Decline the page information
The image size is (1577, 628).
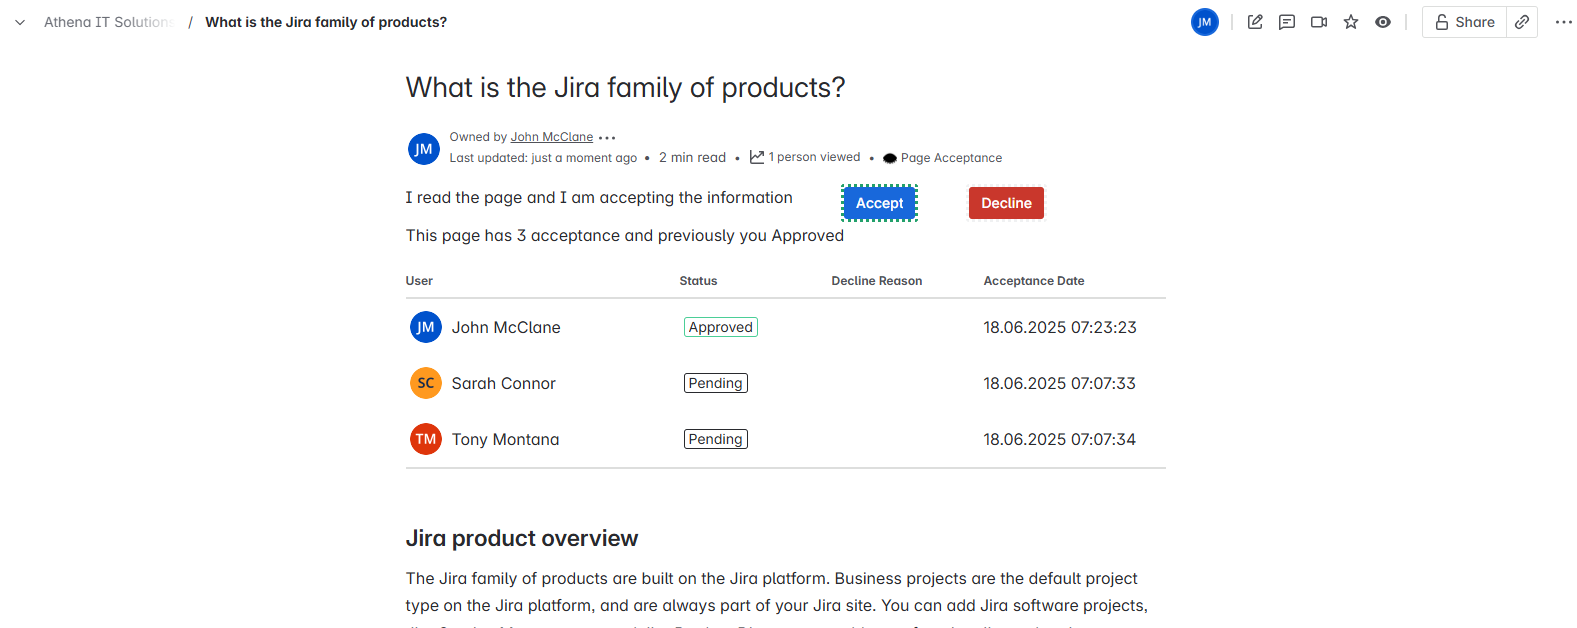point(1006,203)
